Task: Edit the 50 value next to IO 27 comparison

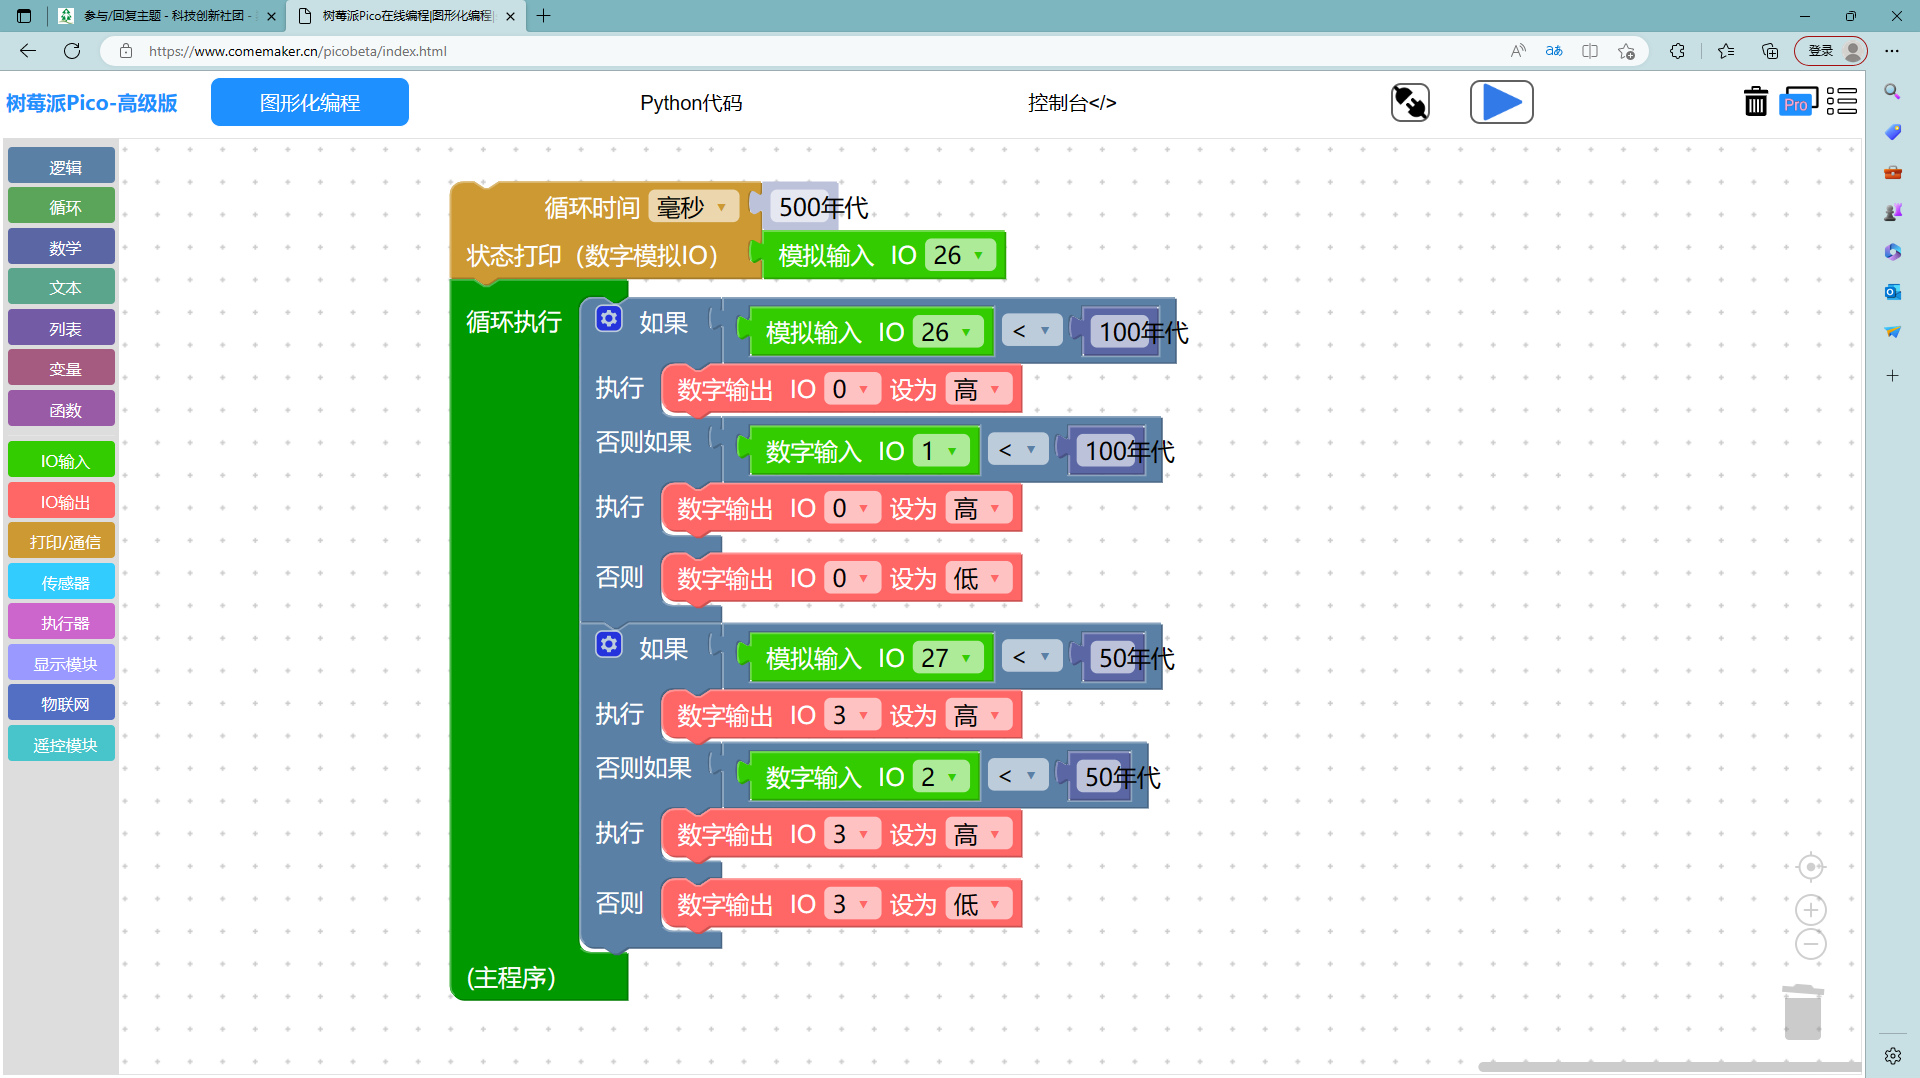Action: [x=1115, y=658]
